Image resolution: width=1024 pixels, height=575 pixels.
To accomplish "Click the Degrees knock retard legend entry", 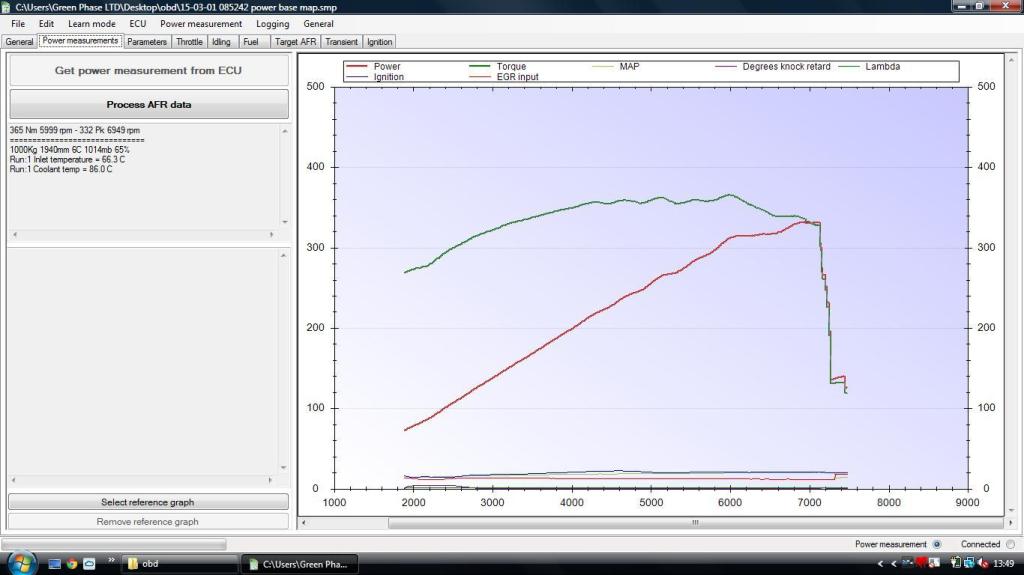I will pos(773,66).
